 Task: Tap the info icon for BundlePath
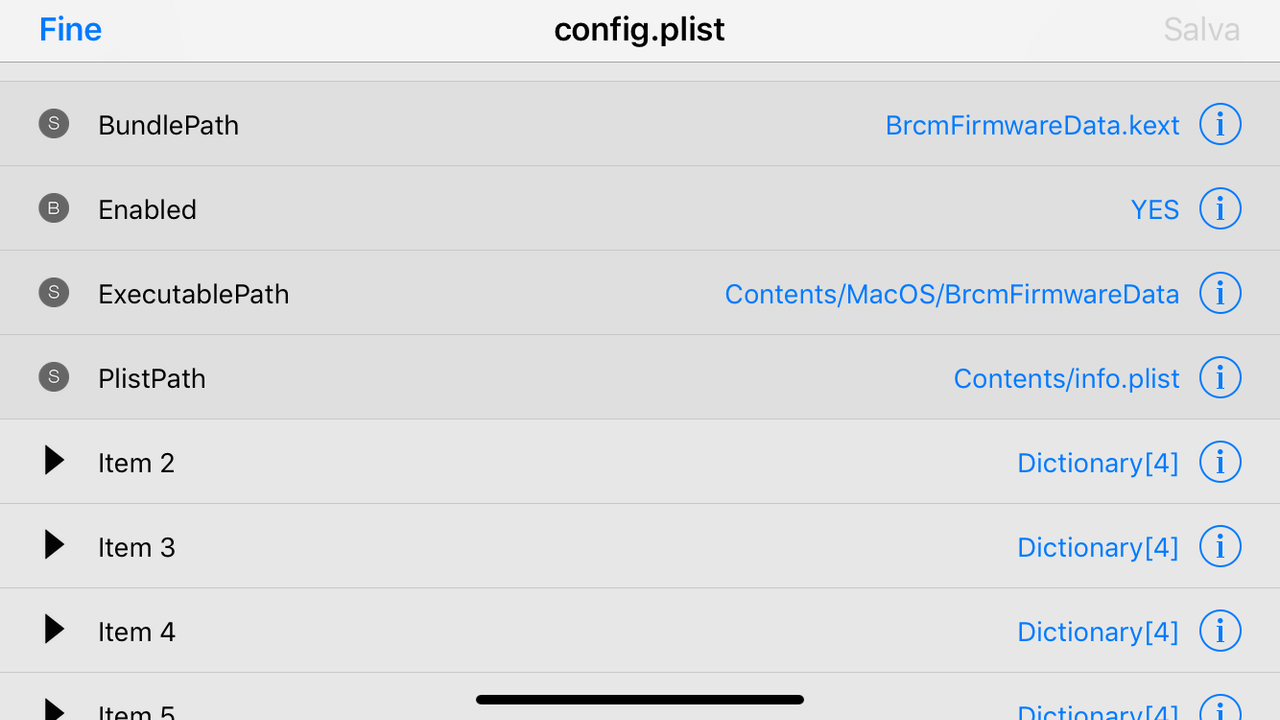pyautogui.click(x=1220, y=125)
